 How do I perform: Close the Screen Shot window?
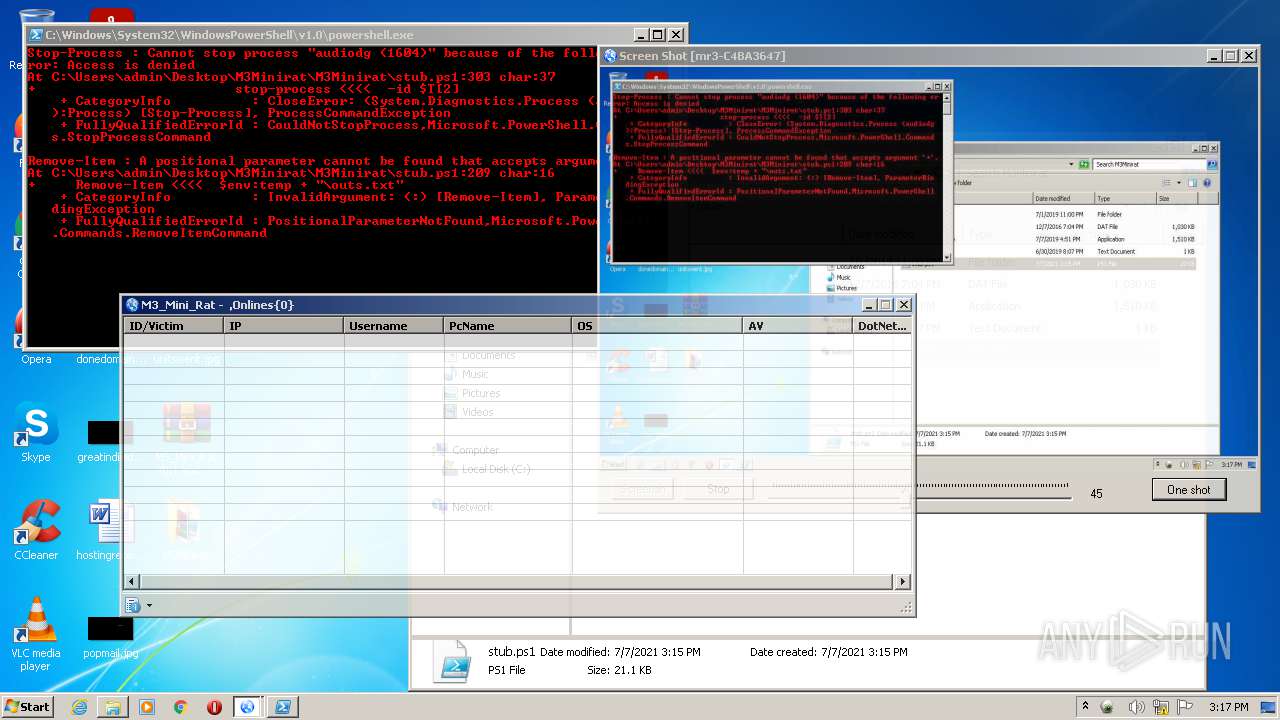[x=1248, y=56]
